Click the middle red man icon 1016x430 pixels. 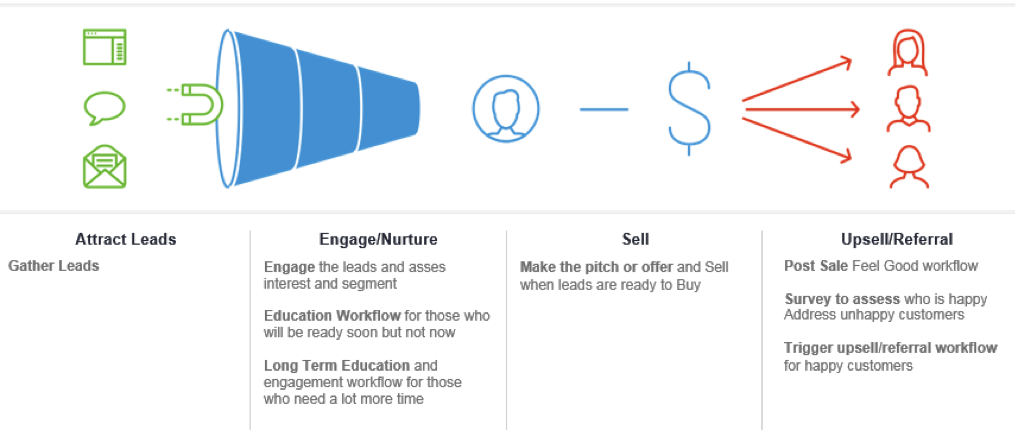tap(908, 108)
